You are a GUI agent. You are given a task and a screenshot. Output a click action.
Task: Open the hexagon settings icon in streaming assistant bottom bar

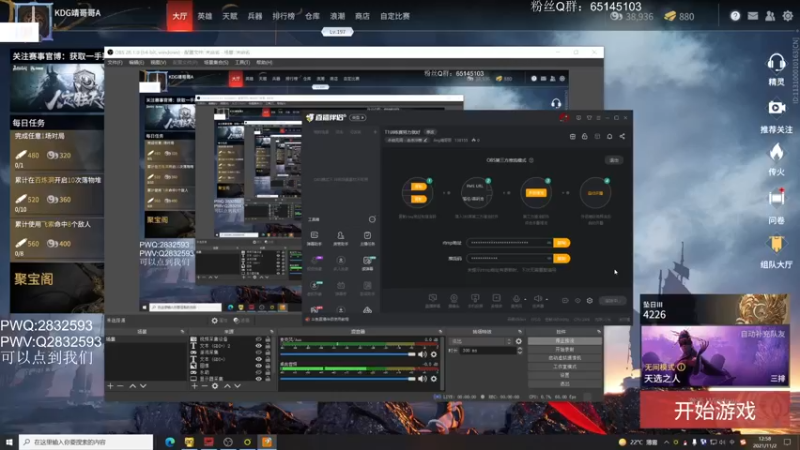click(589, 301)
